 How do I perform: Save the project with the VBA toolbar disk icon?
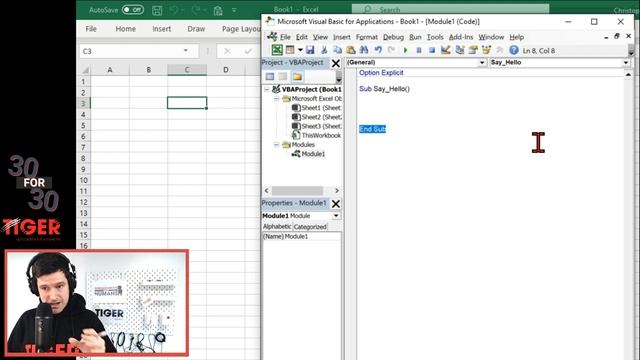click(310, 50)
